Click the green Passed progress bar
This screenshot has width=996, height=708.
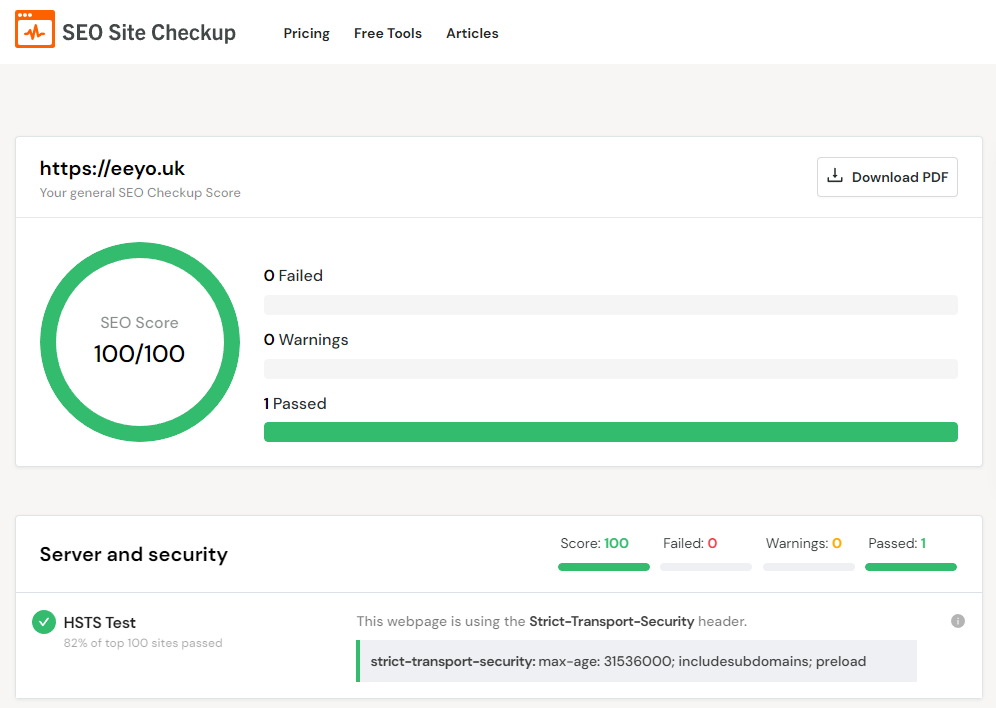pyautogui.click(x=610, y=431)
